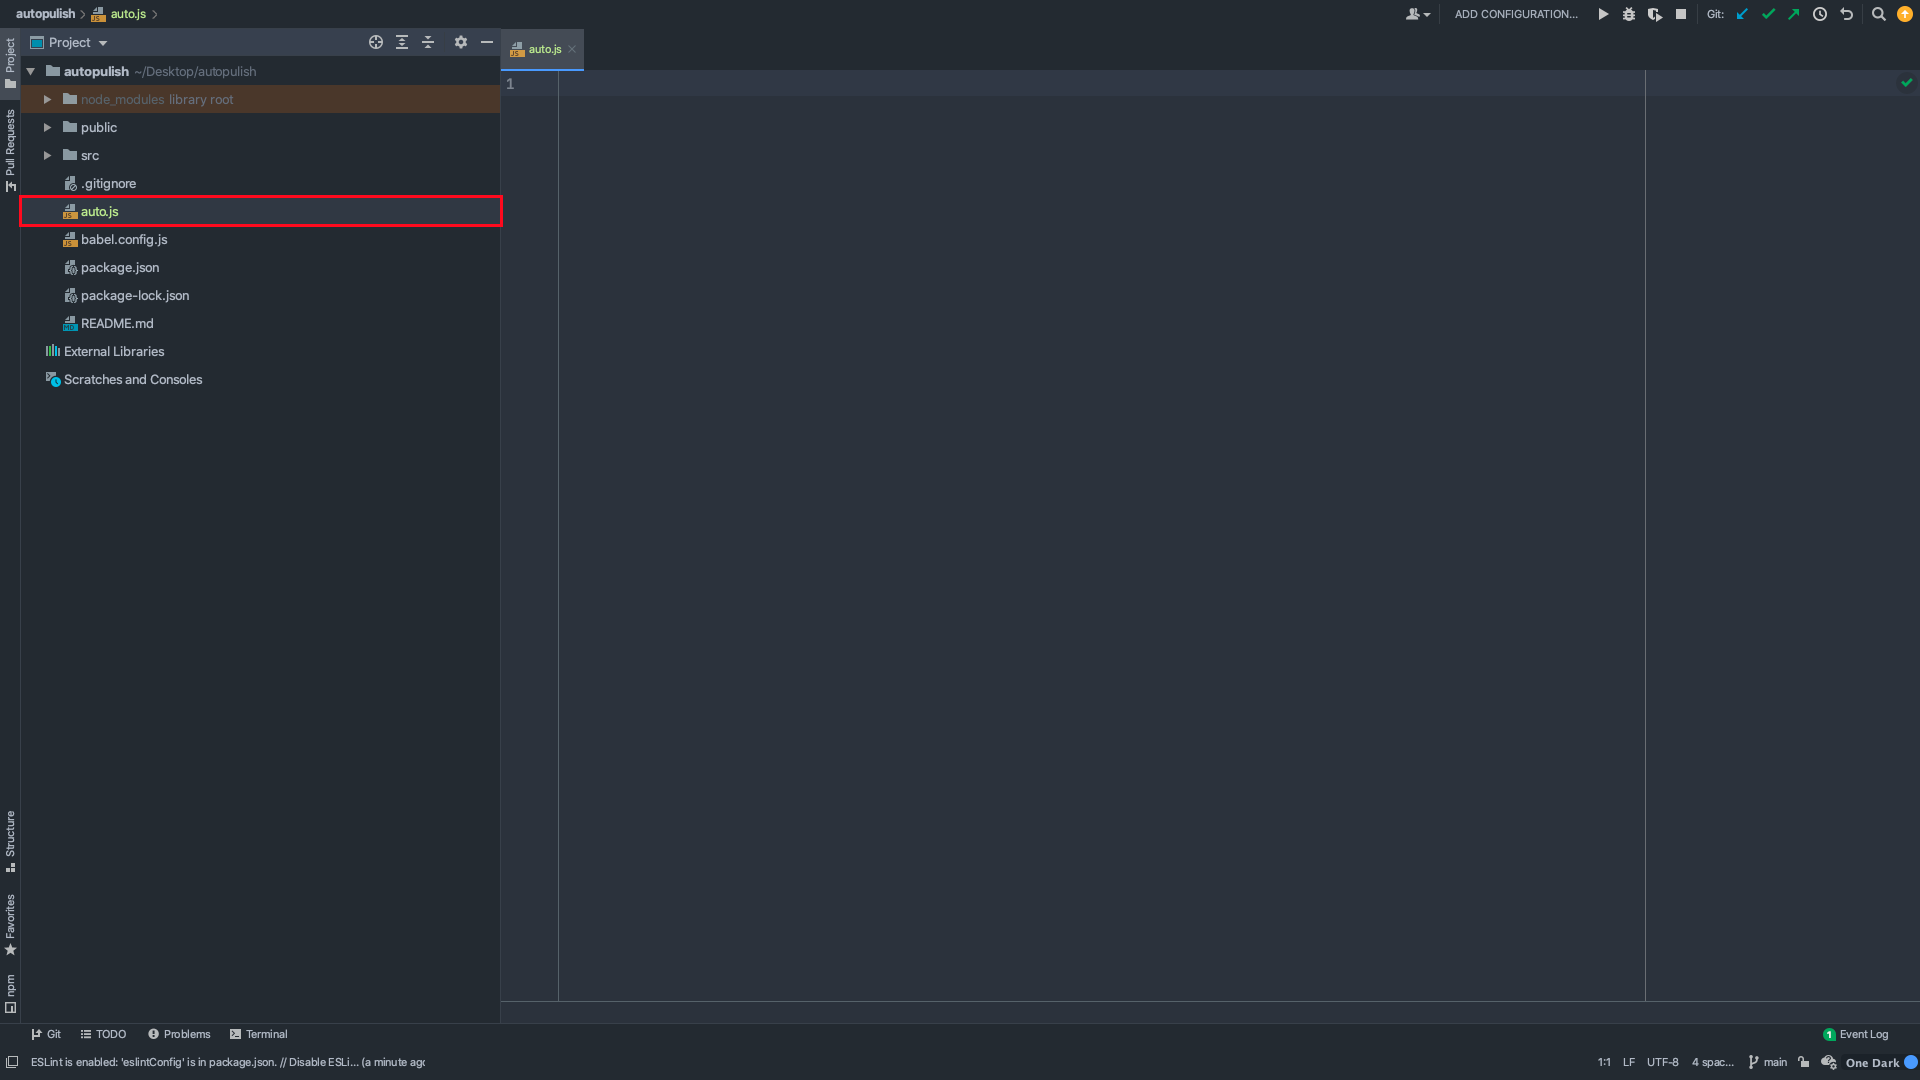Click the cloud settings status icon
The height and width of the screenshot is (1080, 1920).
coord(1829,1062)
